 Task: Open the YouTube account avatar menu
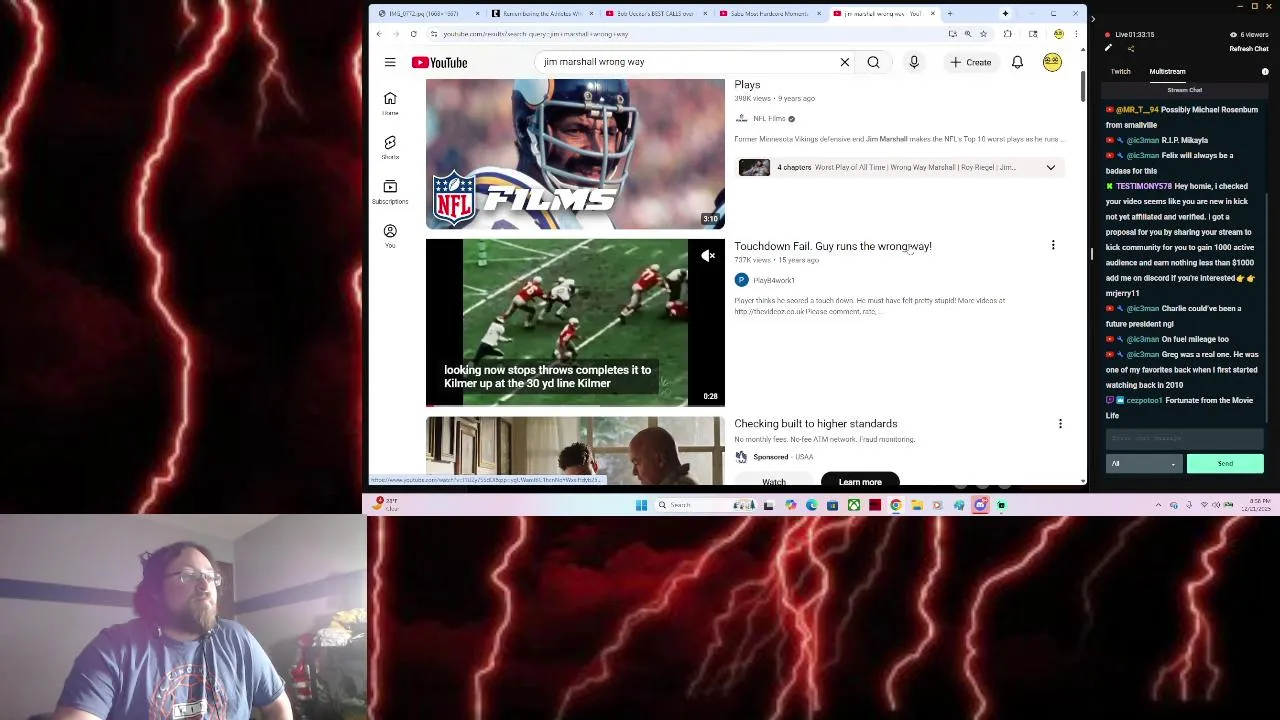pos(1052,62)
